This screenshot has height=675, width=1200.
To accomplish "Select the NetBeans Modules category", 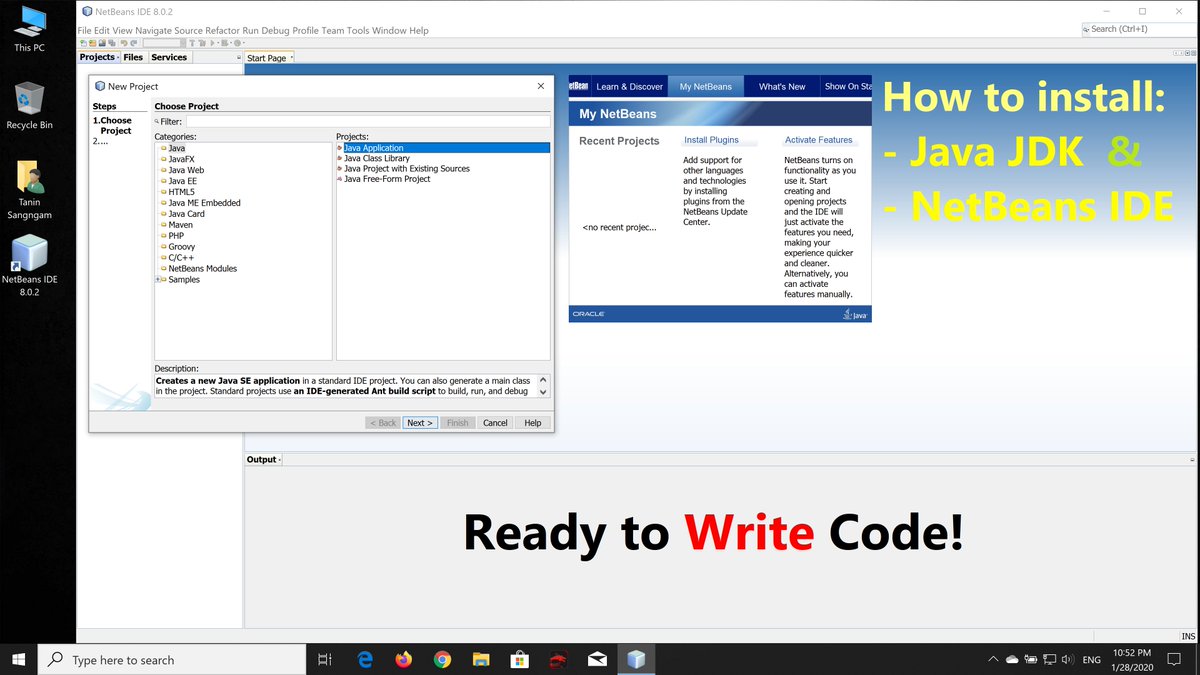I will (203, 269).
